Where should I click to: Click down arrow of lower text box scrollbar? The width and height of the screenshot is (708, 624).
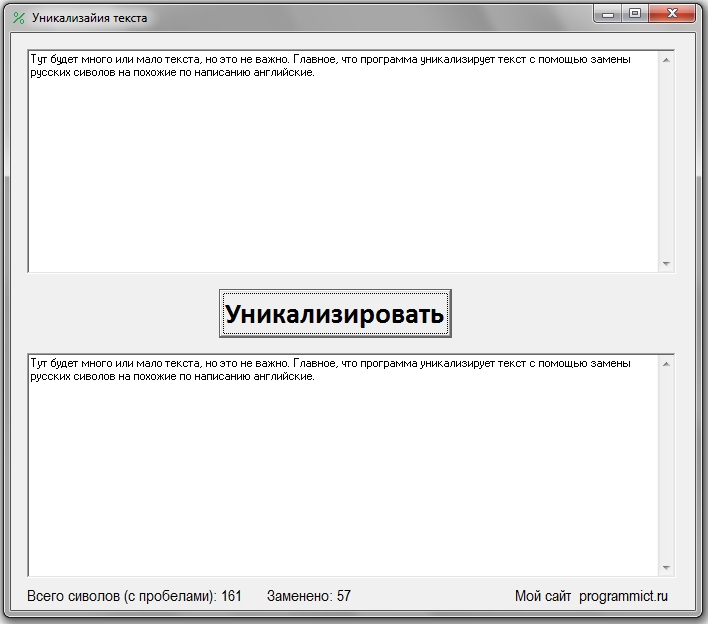[666, 568]
